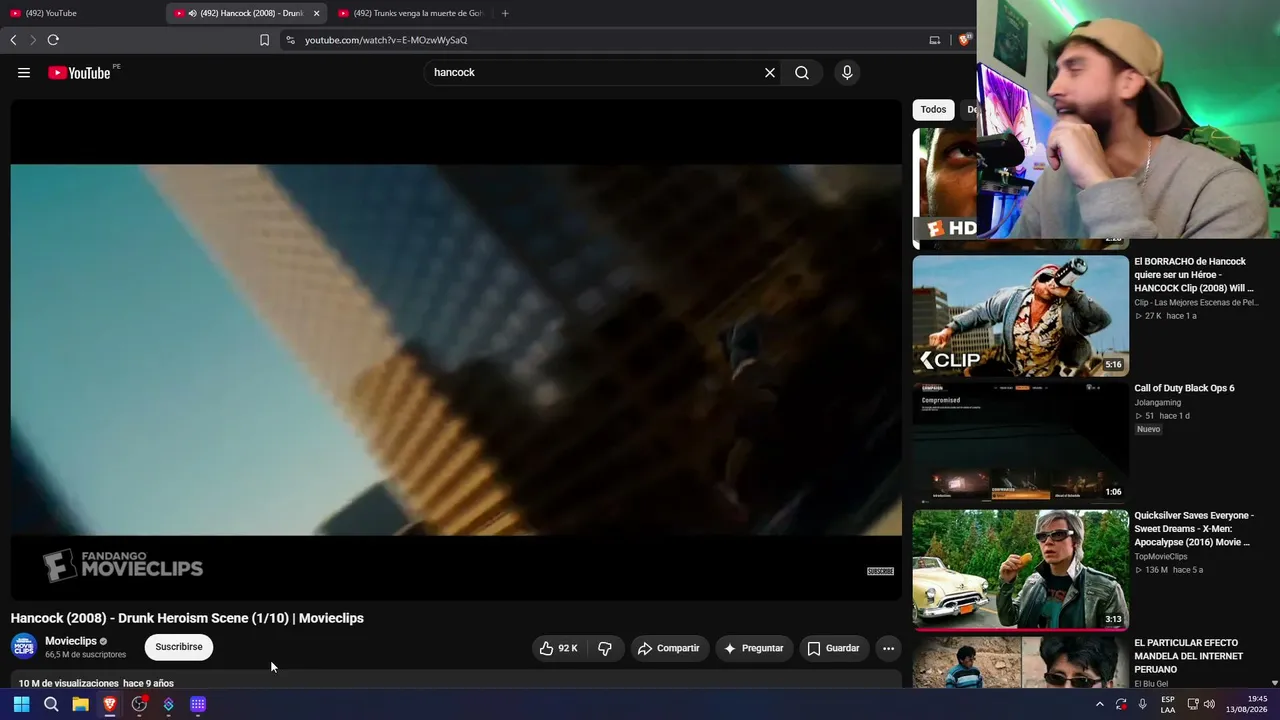Open the 'El BORRACHO de Hancock' video thumbnail
The height and width of the screenshot is (720, 1280).
1021,316
